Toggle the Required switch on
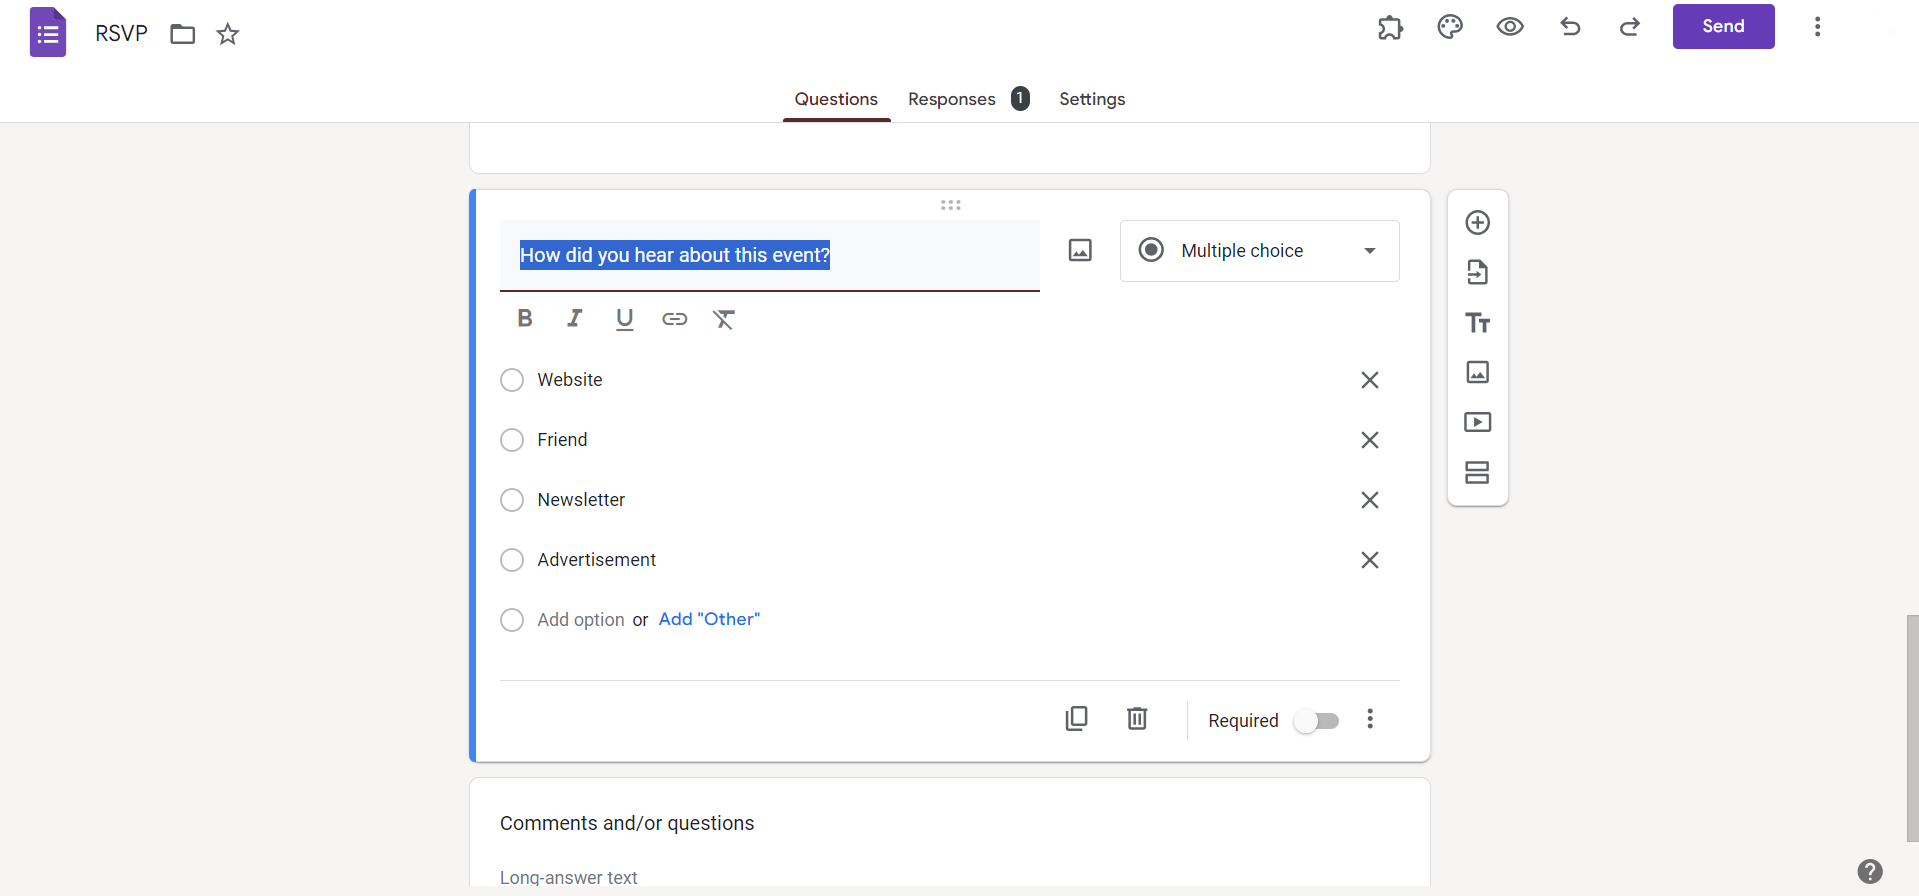The height and width of the screenshot is (896, 1919). (x=1316, y=721)
